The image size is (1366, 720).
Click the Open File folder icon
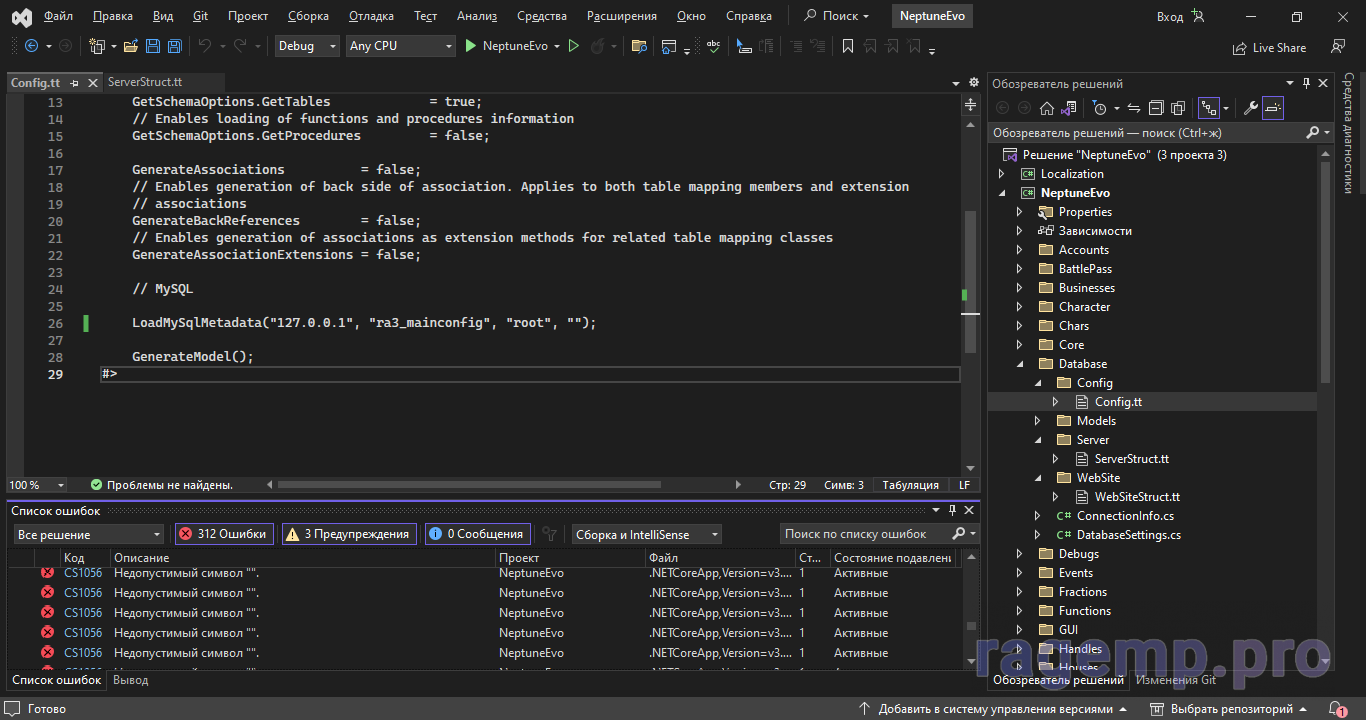pyautogui.click(x=131, y=46)
